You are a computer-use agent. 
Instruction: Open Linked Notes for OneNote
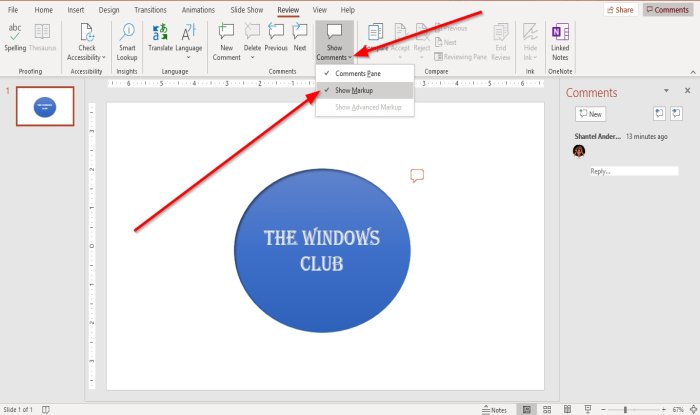point(560,42)
